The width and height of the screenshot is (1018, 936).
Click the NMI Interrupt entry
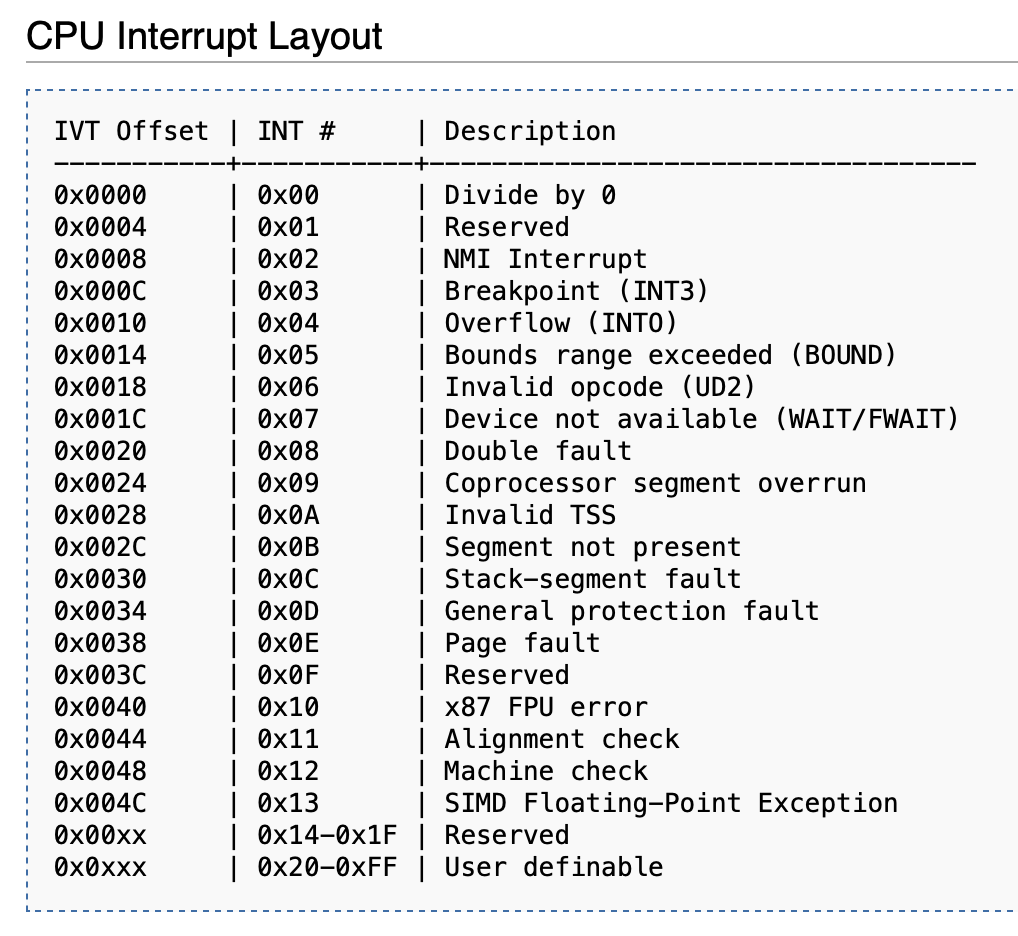(545, 259)
